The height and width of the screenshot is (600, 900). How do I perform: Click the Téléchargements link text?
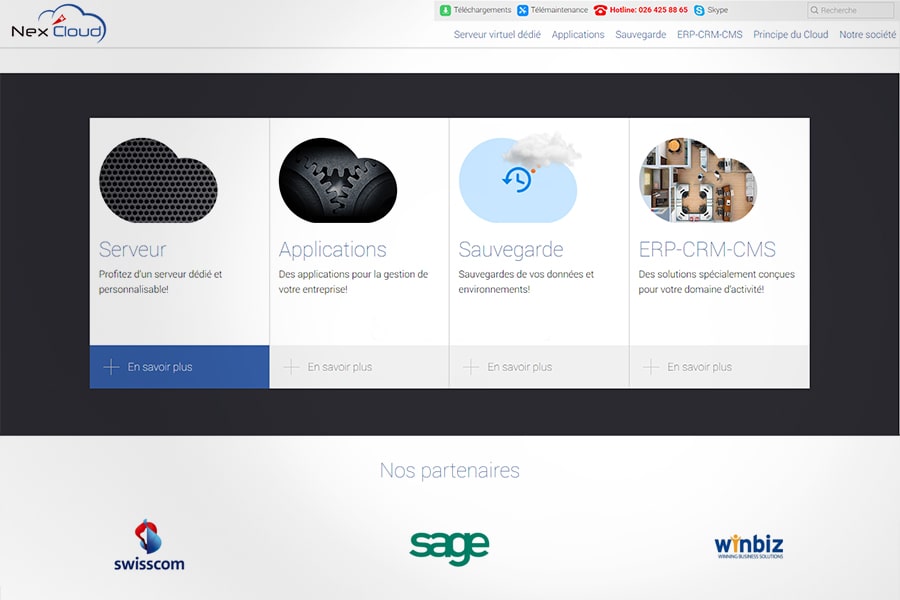click(x=482, y=11)
